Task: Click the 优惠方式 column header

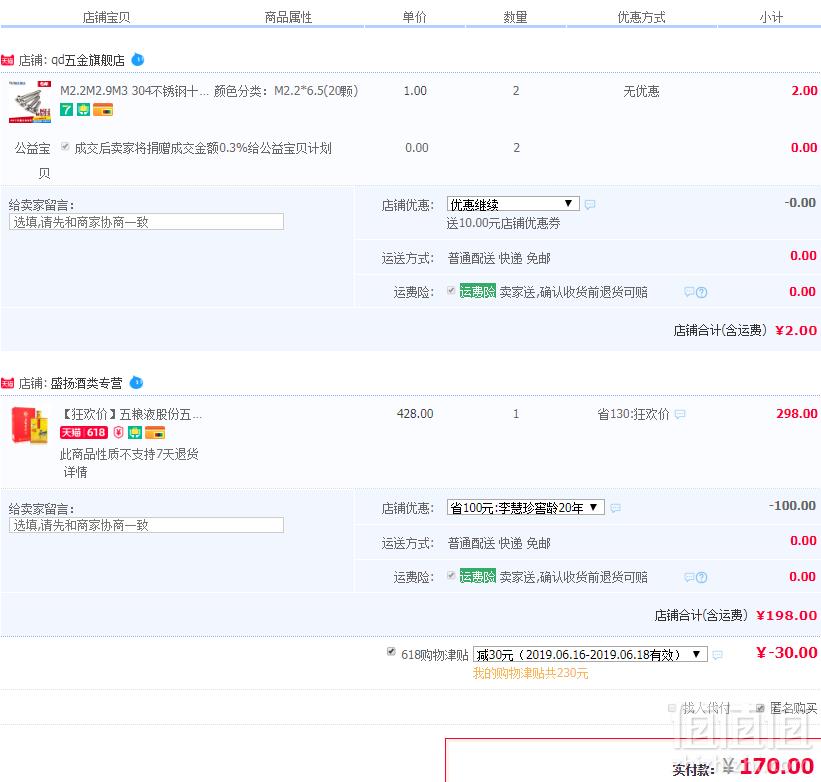Action: tap(641, 17)
